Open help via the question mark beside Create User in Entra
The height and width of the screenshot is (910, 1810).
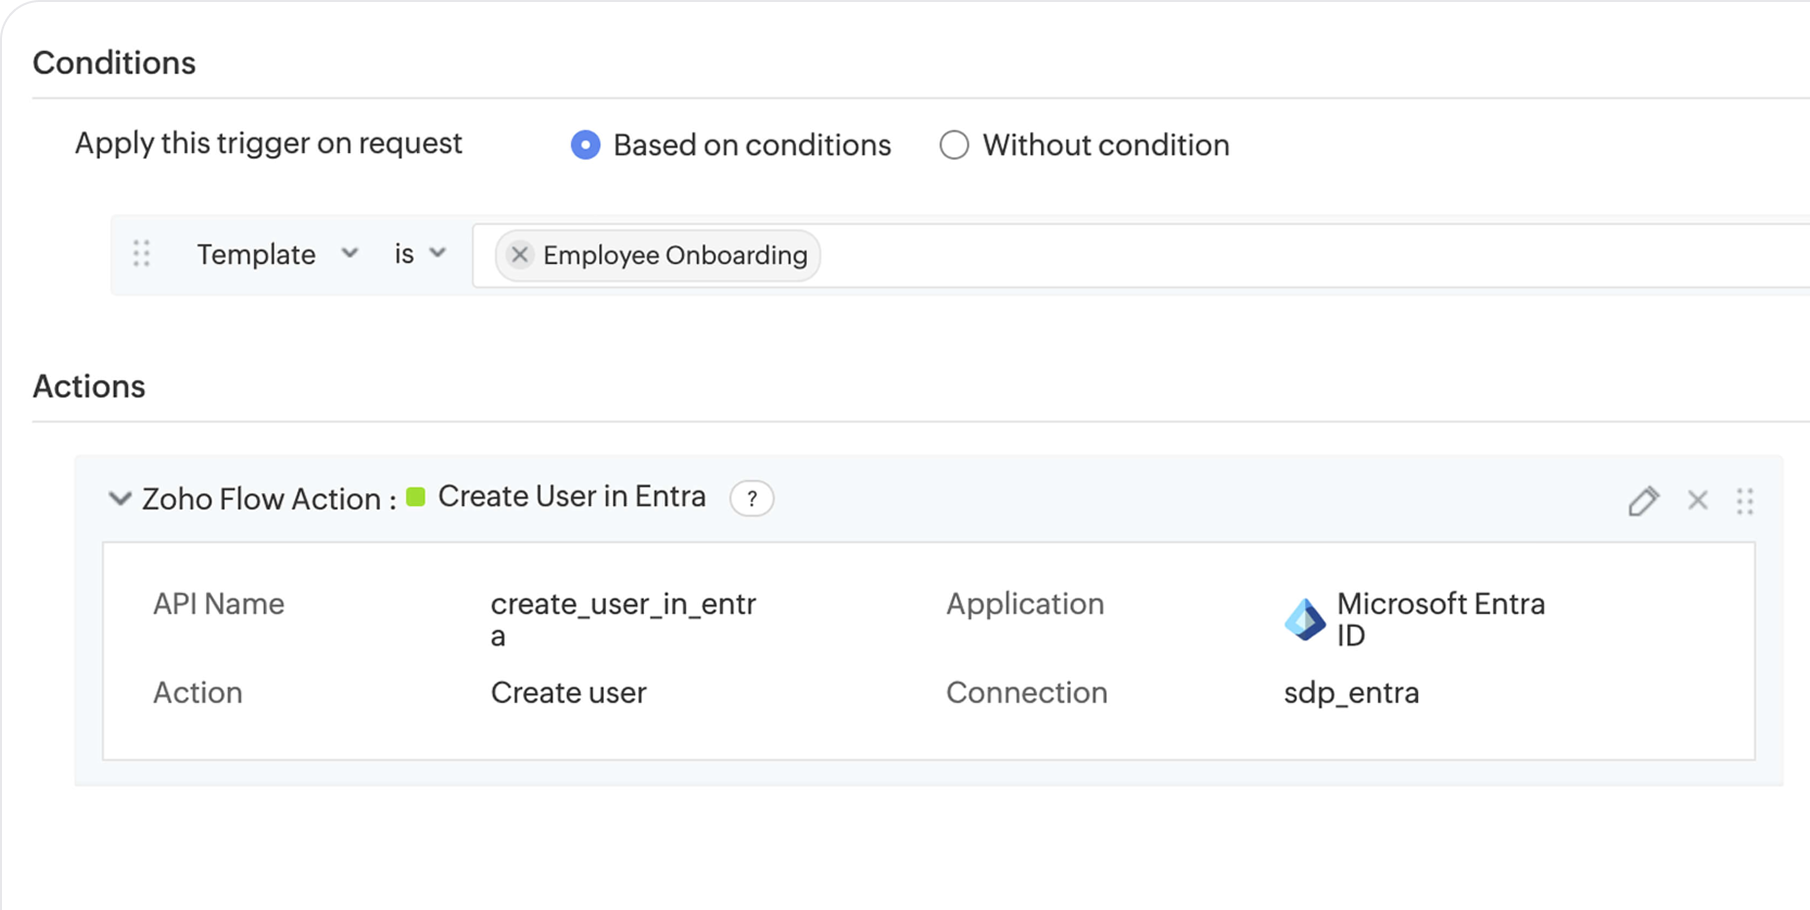pyautogui.click(x=752, y=499)
